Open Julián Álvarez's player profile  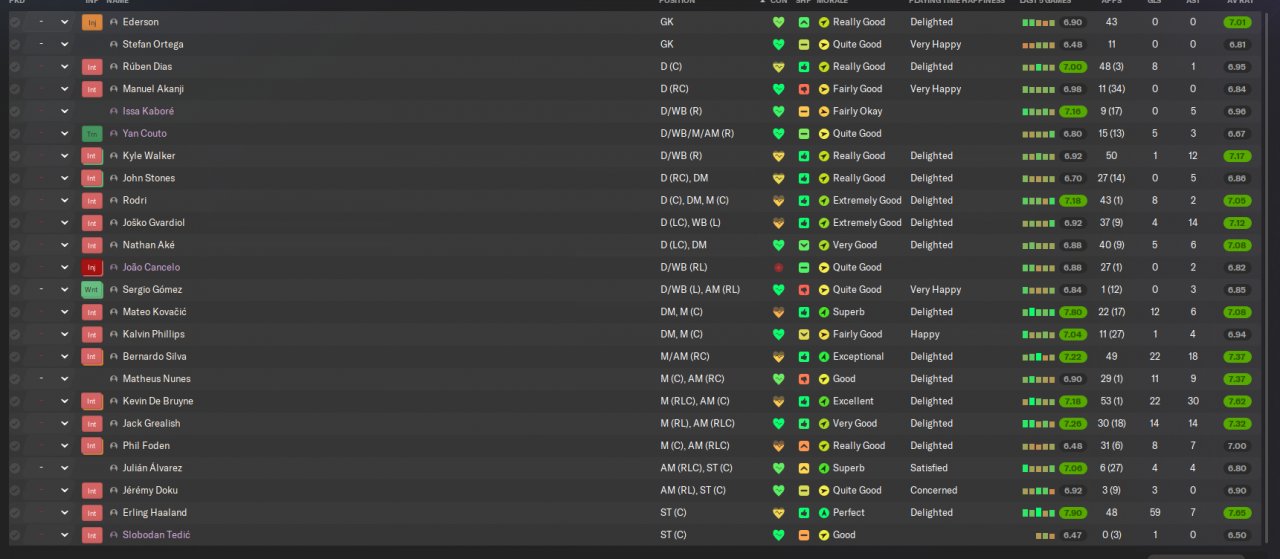(152, 468)
